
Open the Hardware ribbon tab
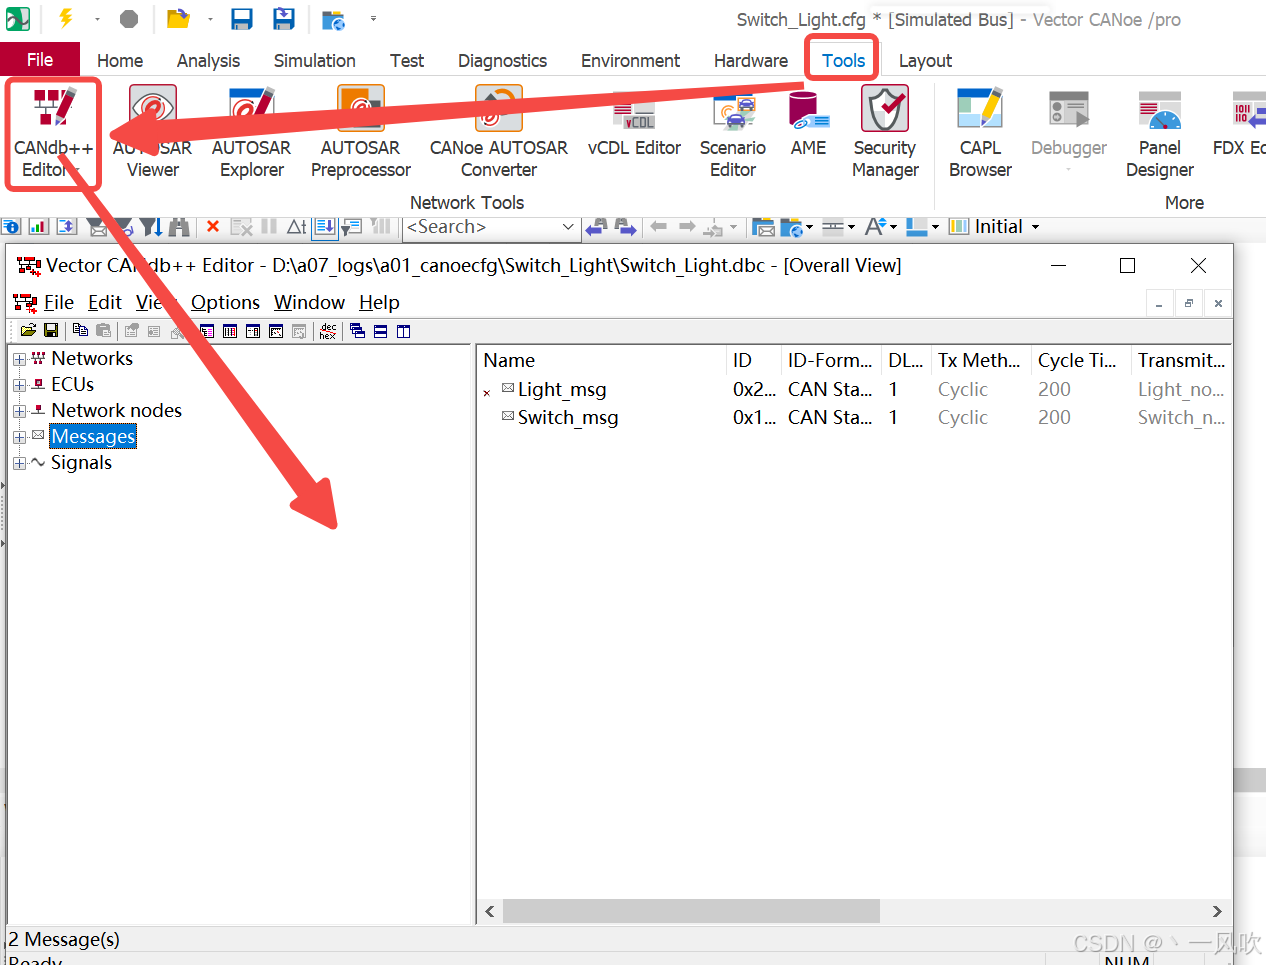751,61
